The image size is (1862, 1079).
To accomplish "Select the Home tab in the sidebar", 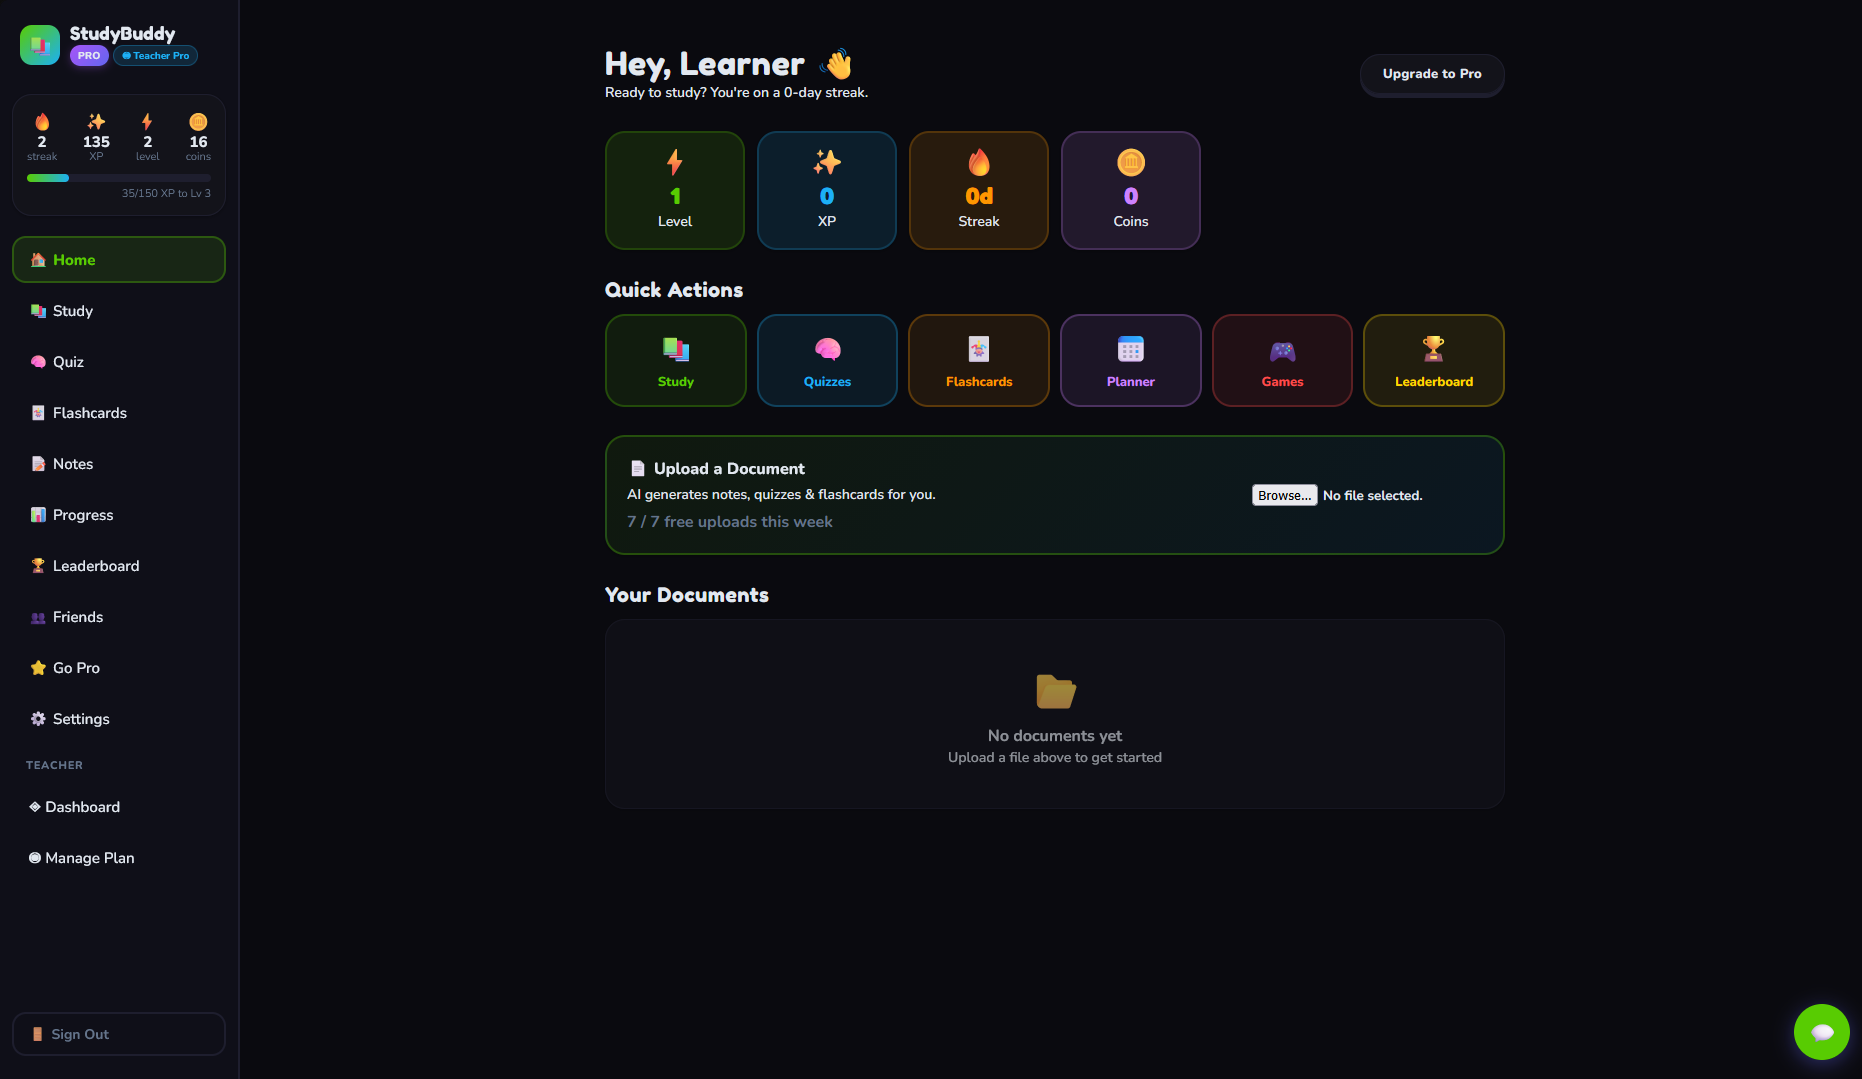I will pos(74,259).
